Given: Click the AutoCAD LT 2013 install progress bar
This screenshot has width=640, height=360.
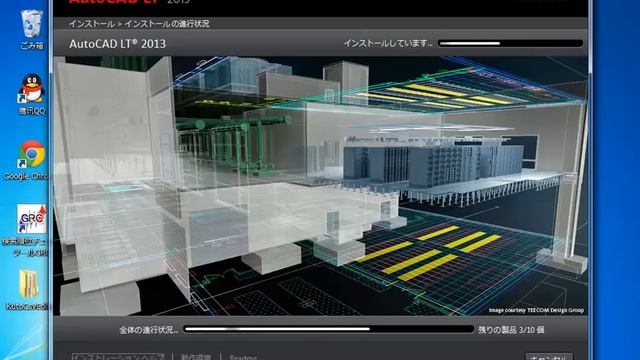Looking at the screenshot, I should click(x=510, y=43).
